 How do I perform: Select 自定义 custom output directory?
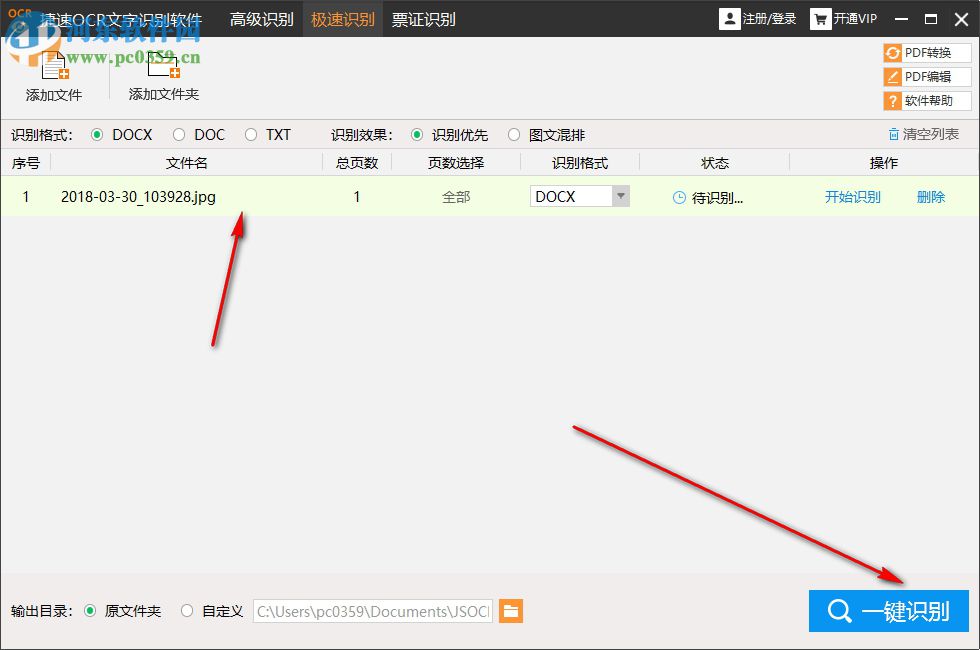[x=187, y=611]
